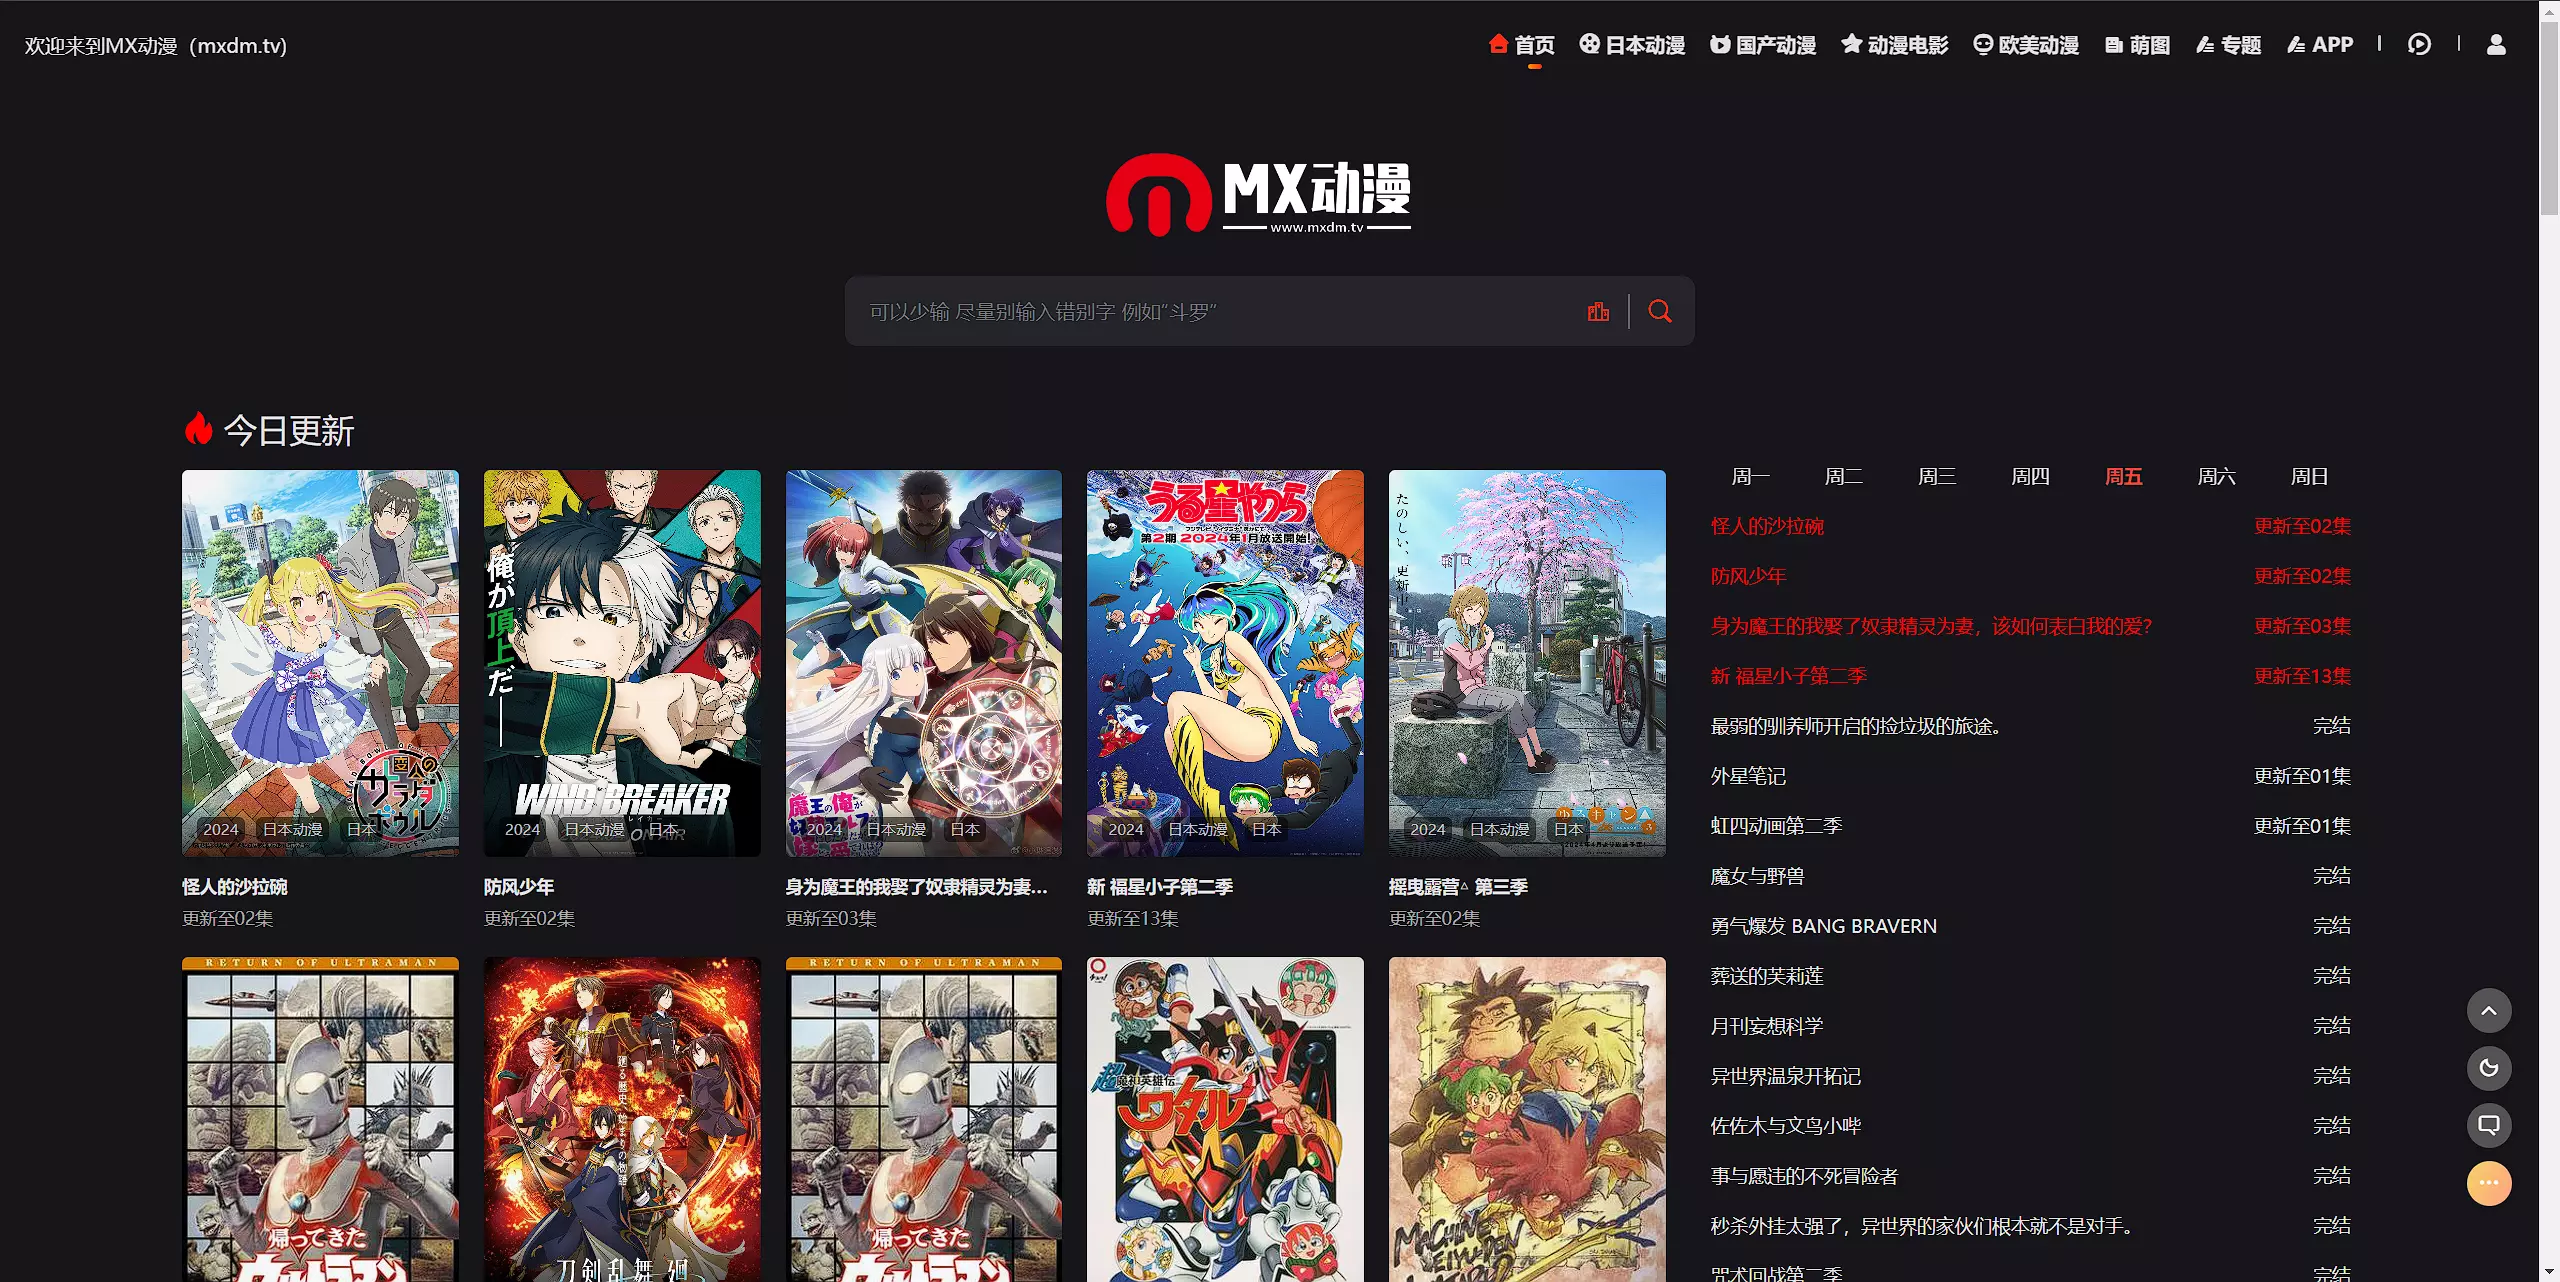
Task: Open the watch history play icon
Action: (x=2419, y=45)
